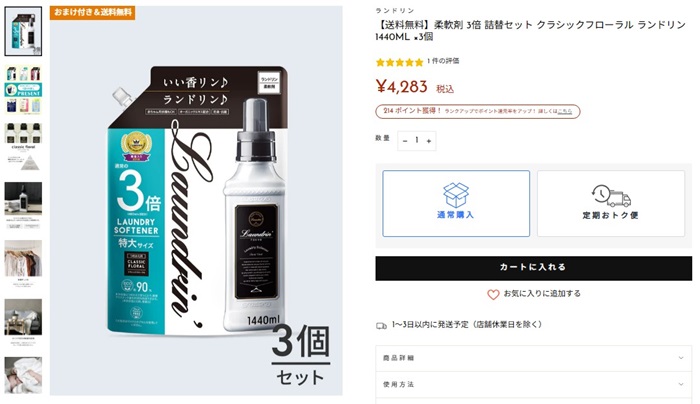Click the quantity input field
Image resolution: width=700 pixels, height=404 pixels.
coord(417,141)
